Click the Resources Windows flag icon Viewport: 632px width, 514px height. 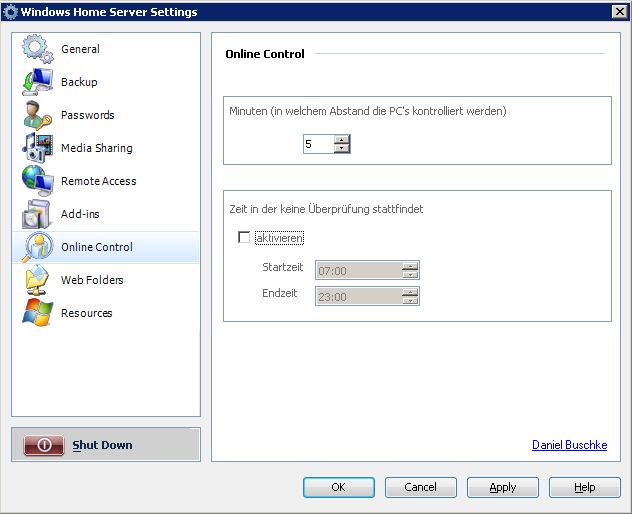tap(37, 313)
